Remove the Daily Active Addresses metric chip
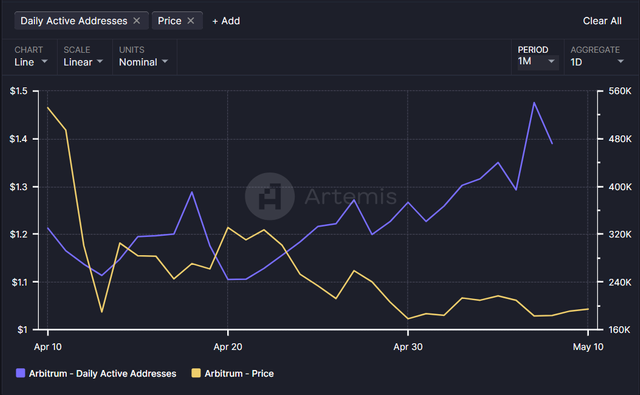 point(137,21)
